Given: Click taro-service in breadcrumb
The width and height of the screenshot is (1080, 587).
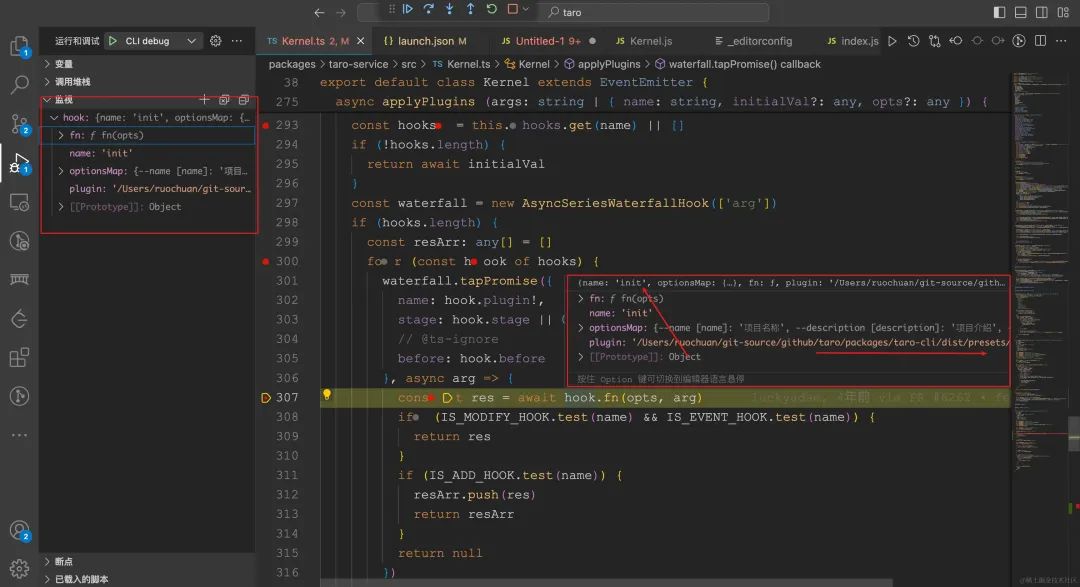Looking at the screenshot, I should pyautogui.click(x=358, y=64).
